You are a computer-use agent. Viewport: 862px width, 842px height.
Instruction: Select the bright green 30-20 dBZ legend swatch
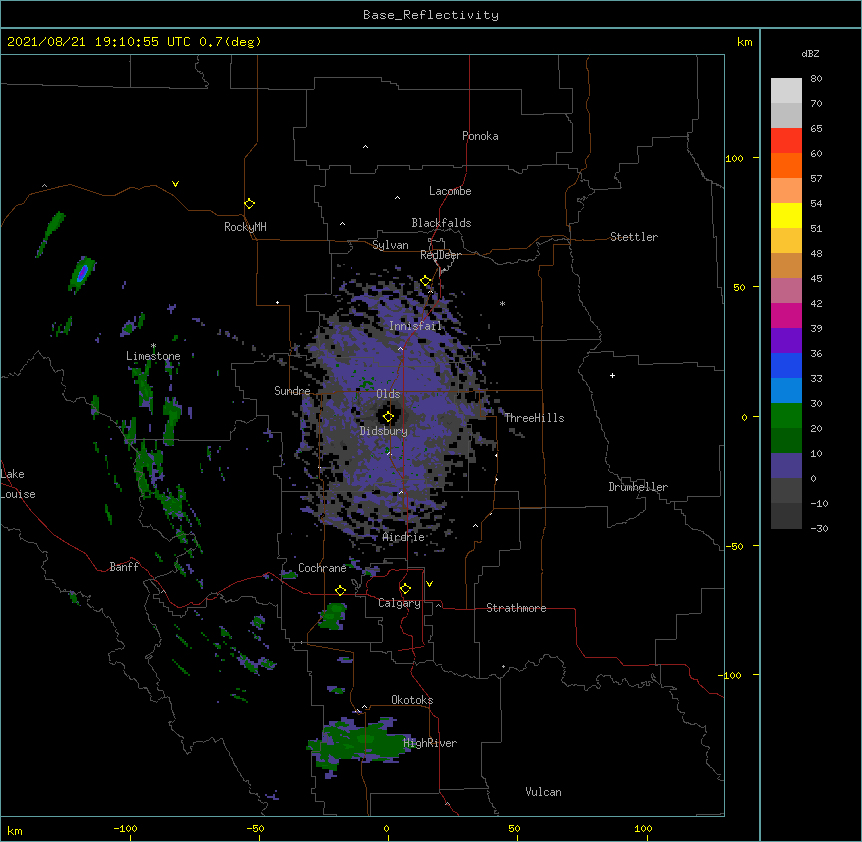coord(786,416)
